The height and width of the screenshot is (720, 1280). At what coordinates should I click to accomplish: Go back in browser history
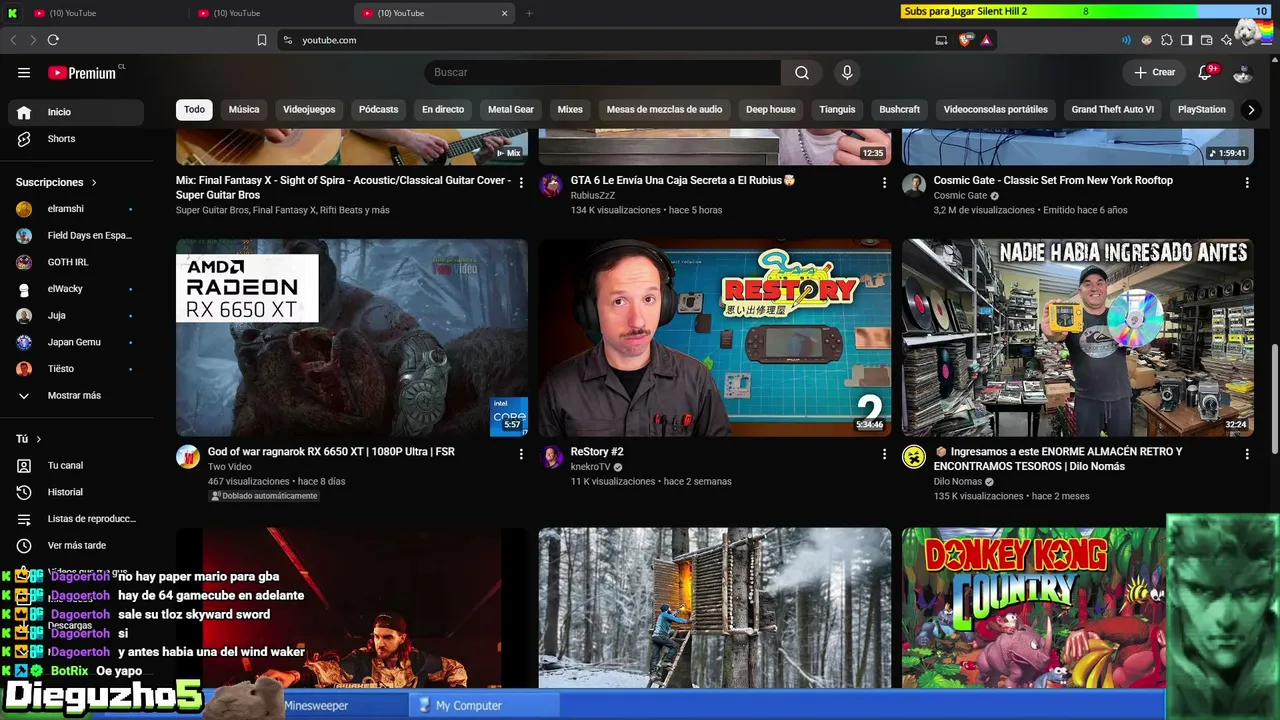(13, 40)
